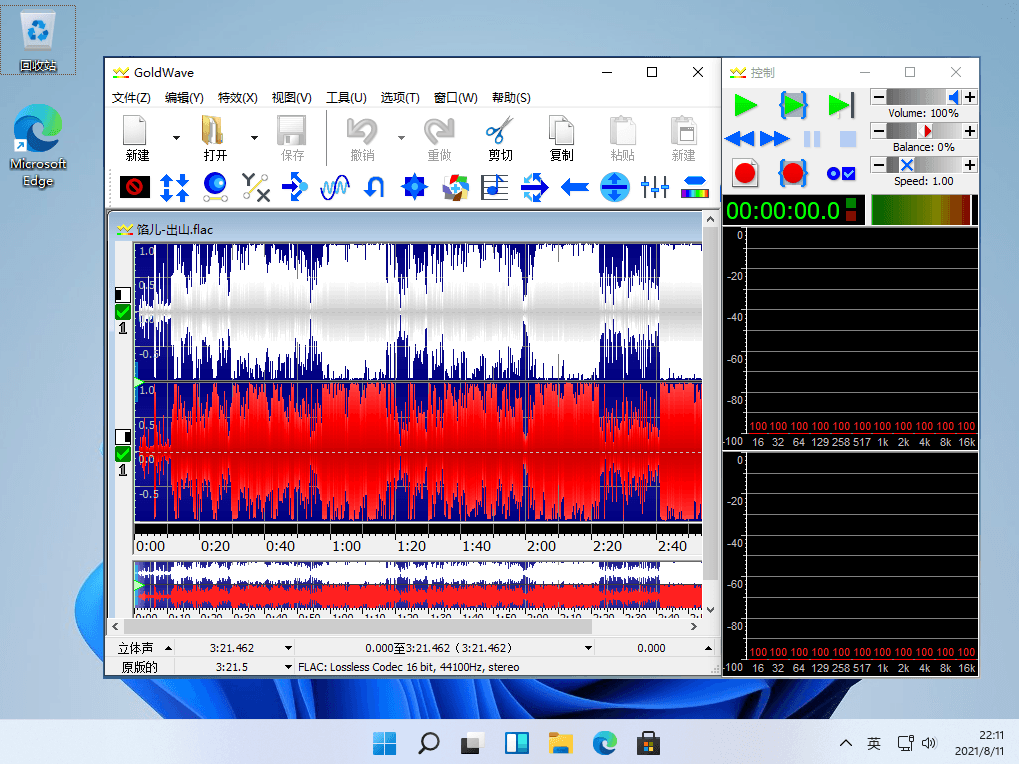Open the selection range dropdown in status bar
The width and height of the screenshot is (1019, 764).
(588, 648)
